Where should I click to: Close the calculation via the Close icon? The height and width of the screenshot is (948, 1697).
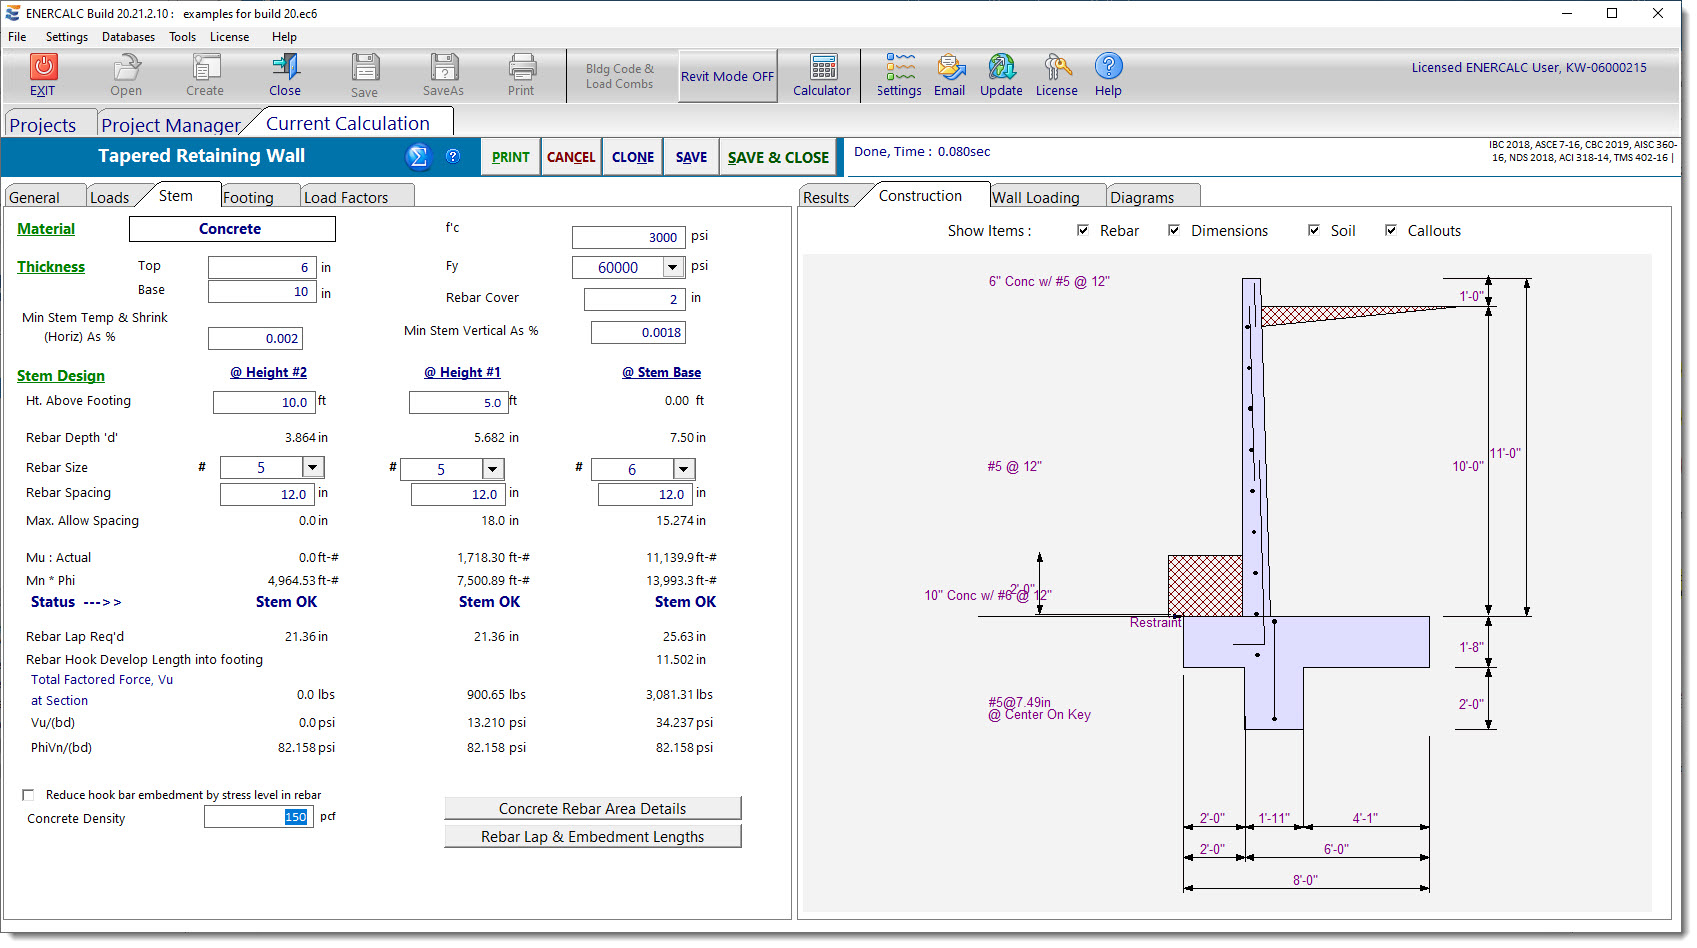[x=285, y=67]
